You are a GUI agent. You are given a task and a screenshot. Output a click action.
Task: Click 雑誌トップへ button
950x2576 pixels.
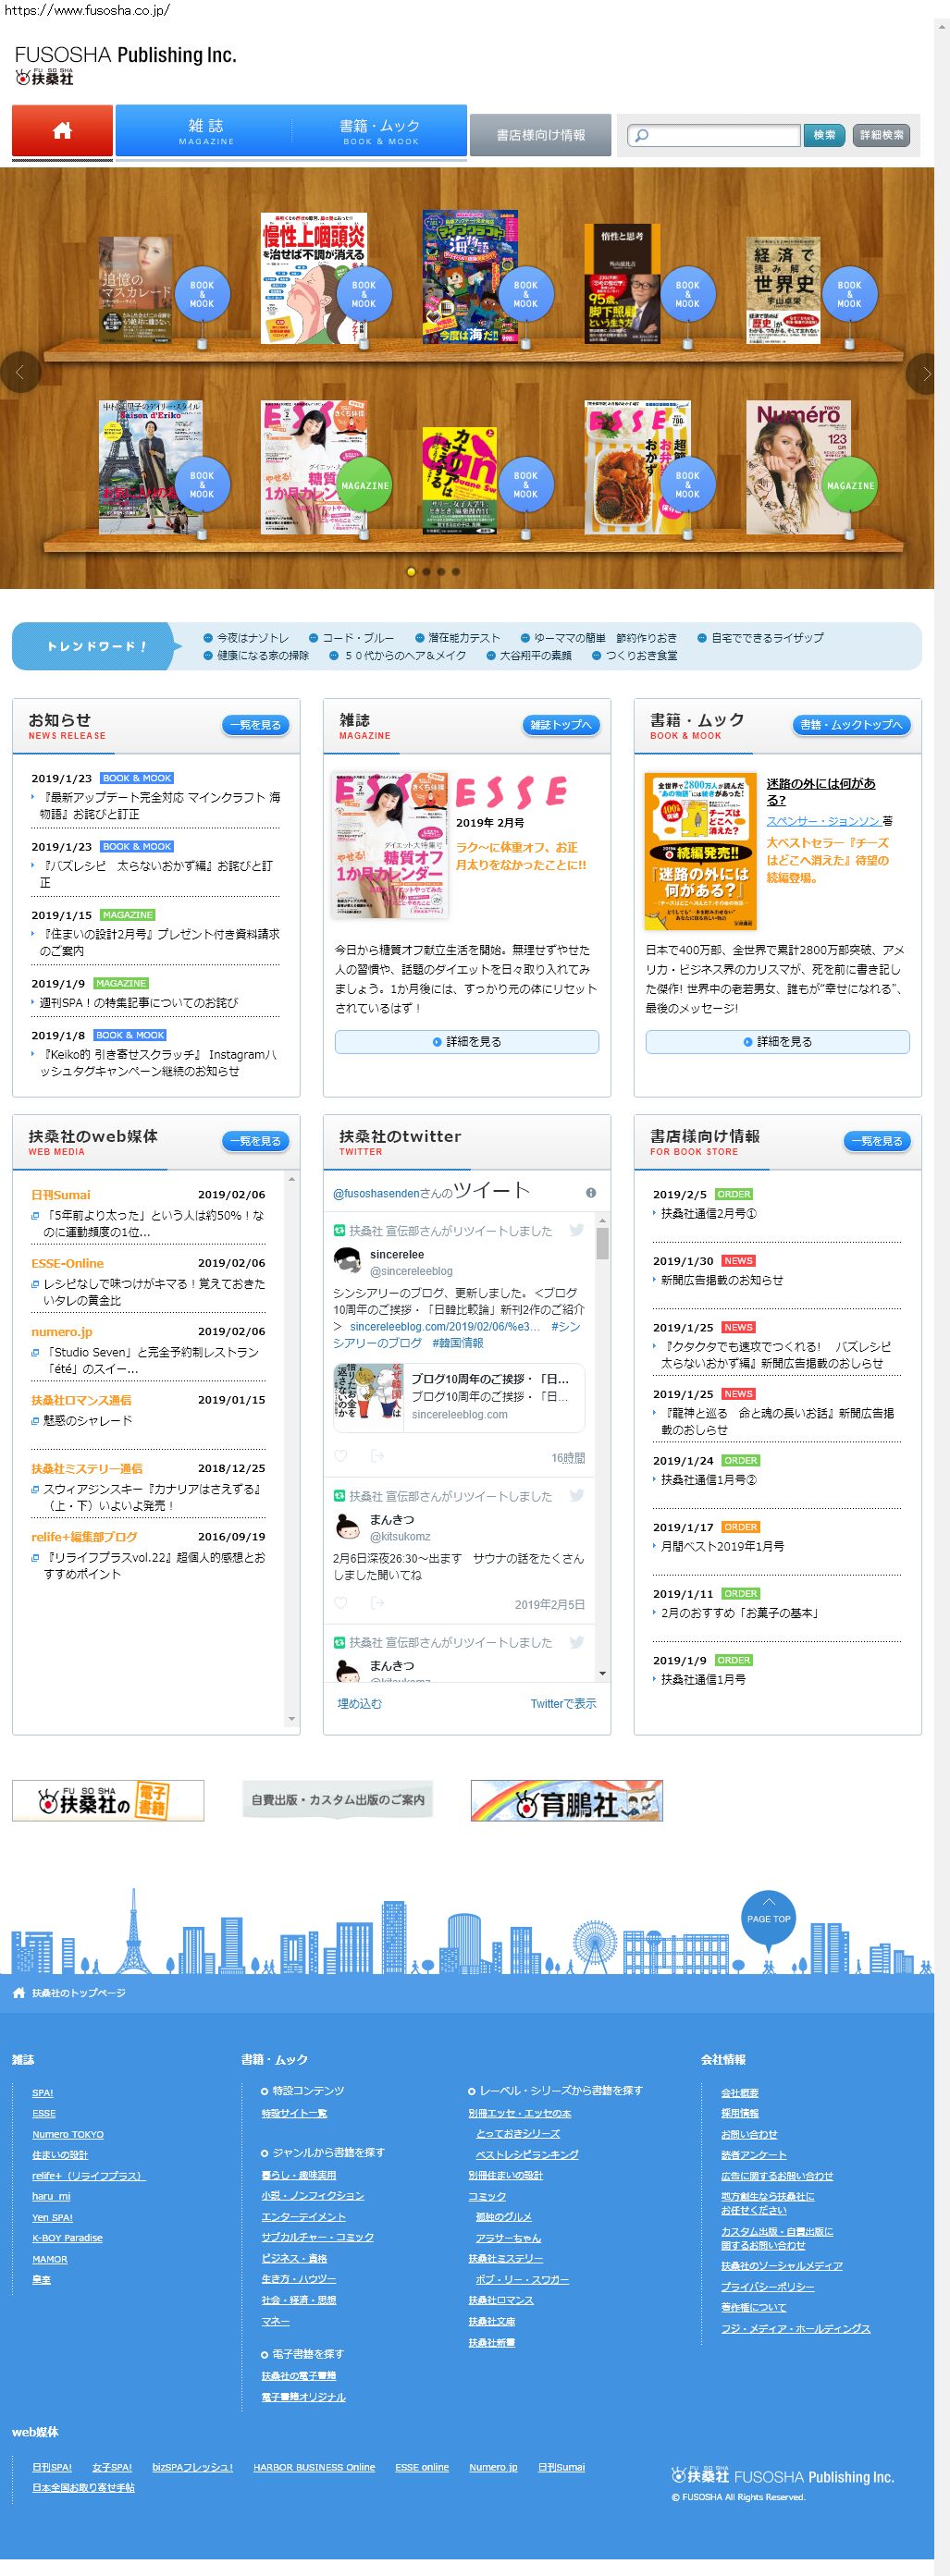[561, 725]
